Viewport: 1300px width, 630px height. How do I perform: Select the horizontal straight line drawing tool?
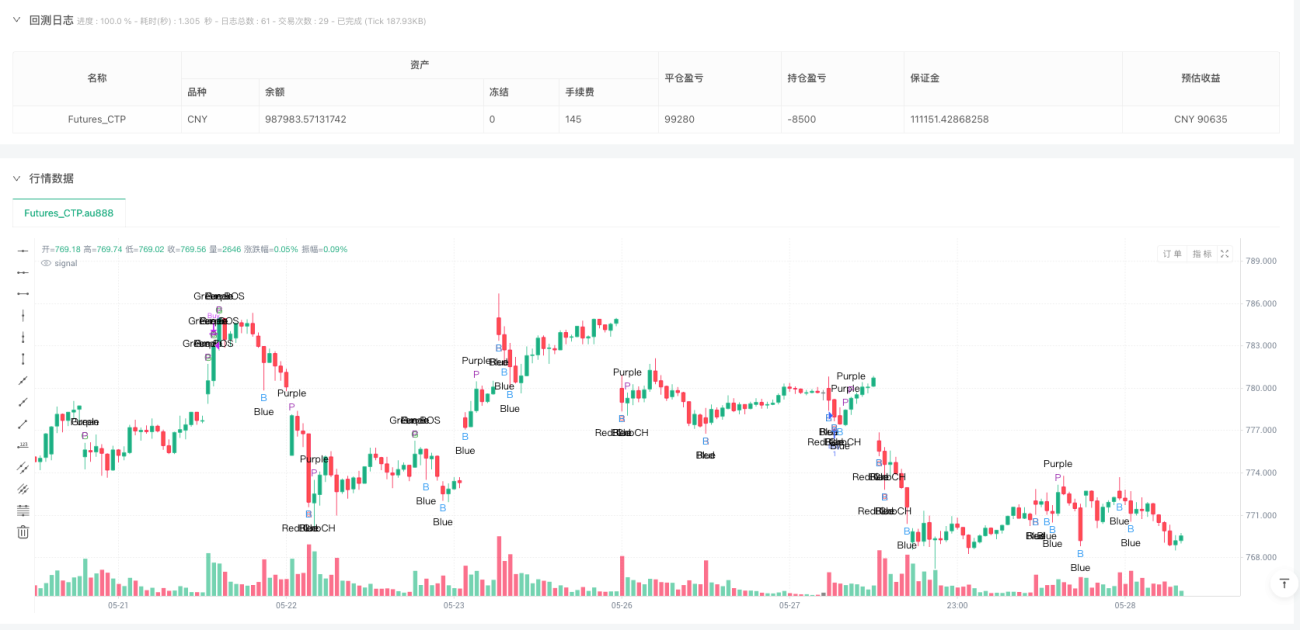pos(23,250)
